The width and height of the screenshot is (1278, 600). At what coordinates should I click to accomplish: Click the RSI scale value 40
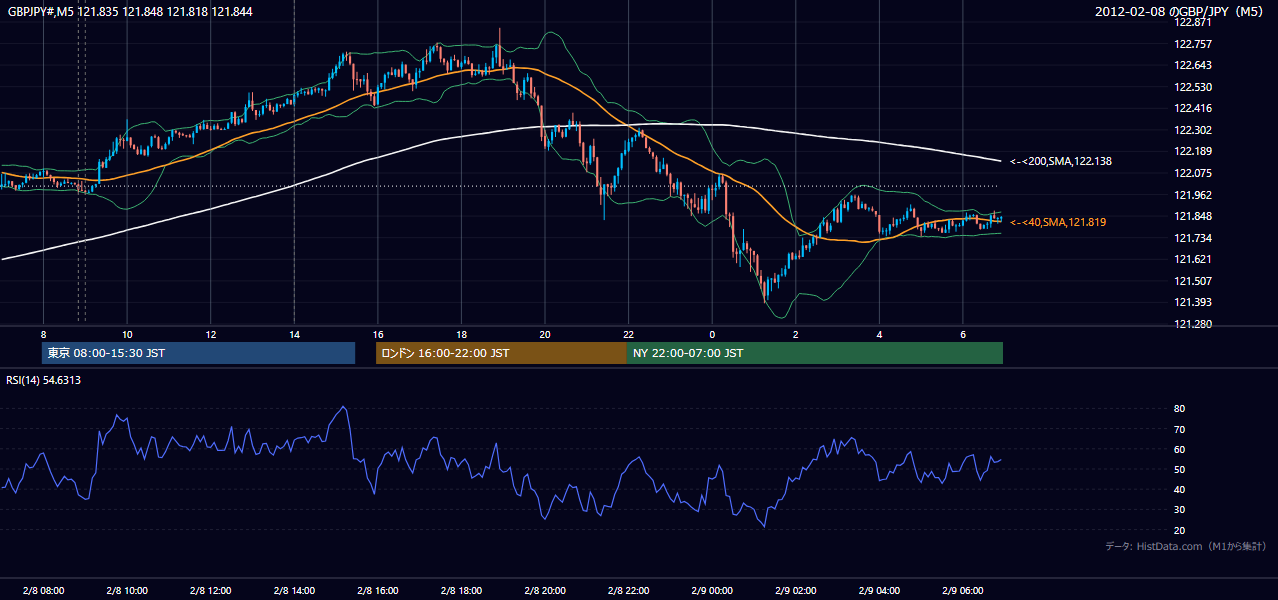1180,490
